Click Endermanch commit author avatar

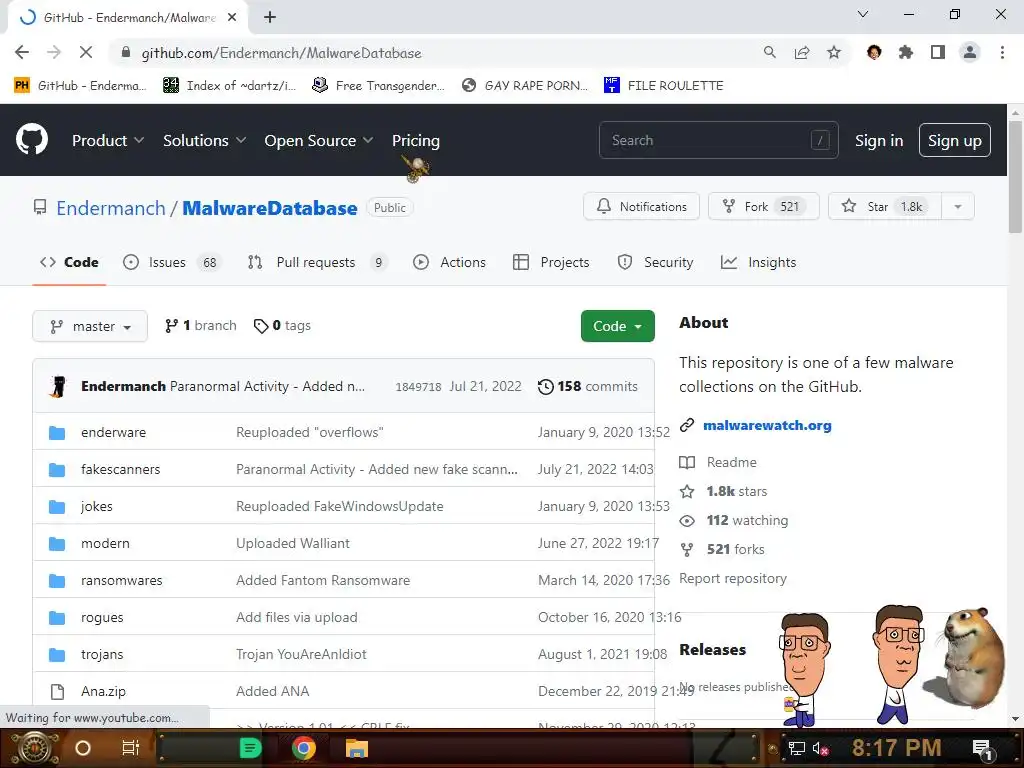[58, 387]
